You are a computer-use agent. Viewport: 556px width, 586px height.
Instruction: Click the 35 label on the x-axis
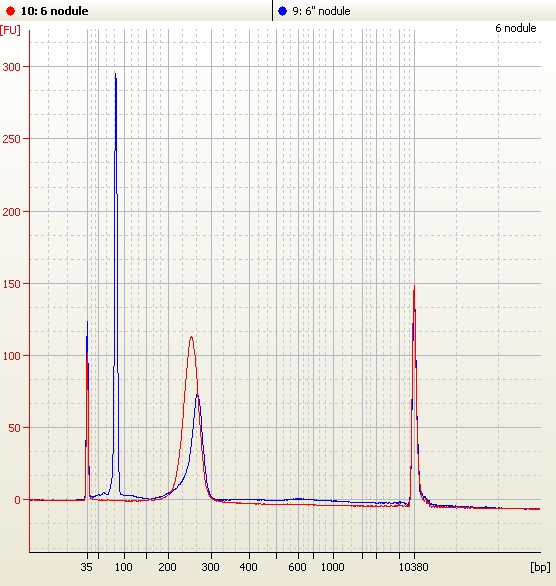pyautogui.click(x=86, y=567)
